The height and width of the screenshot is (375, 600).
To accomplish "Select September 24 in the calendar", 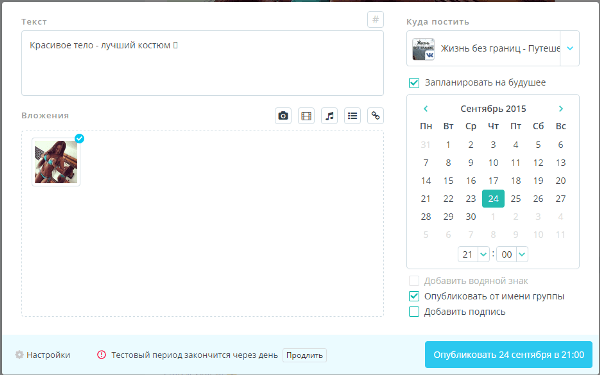I will pos(493,199).
